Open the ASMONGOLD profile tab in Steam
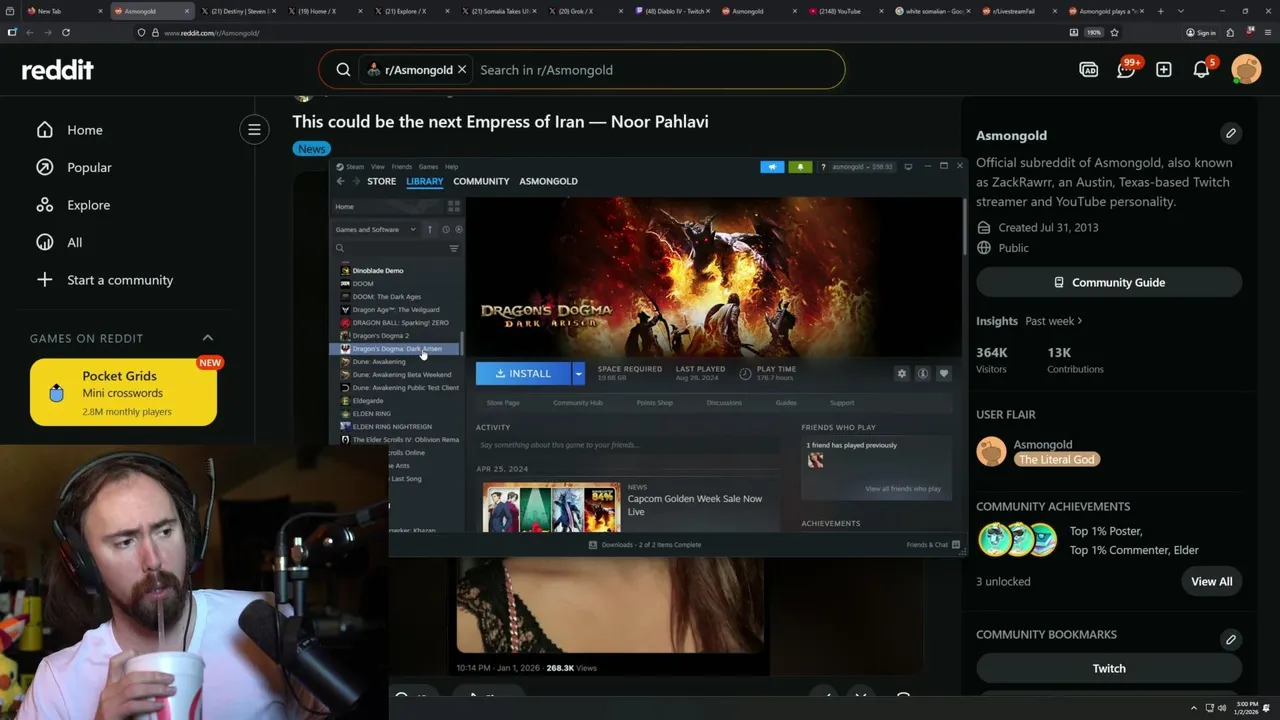Viewport: 1280px width, 720px height. point(548,181)
